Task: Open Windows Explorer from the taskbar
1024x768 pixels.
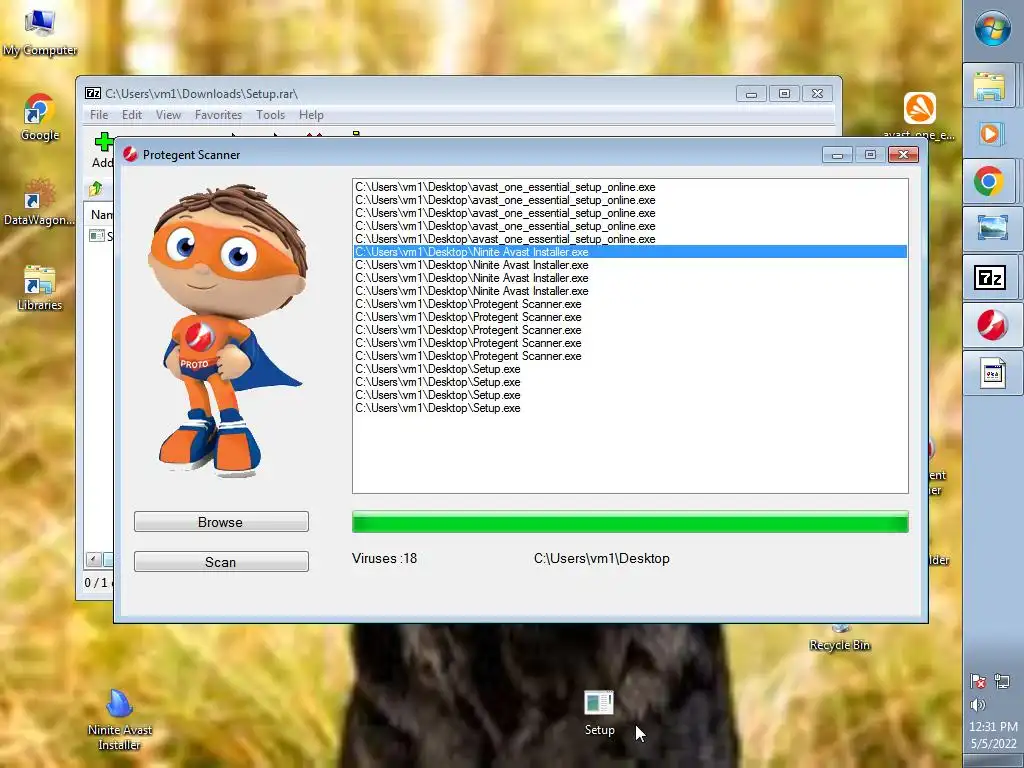Action: click(x=989, y=86)
